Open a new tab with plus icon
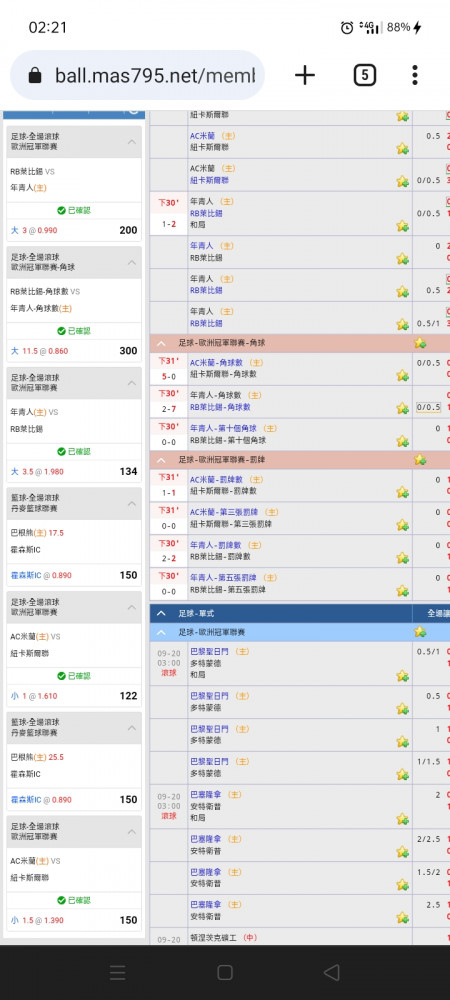This screenshot has width=450, height=1000. (305, 75)
